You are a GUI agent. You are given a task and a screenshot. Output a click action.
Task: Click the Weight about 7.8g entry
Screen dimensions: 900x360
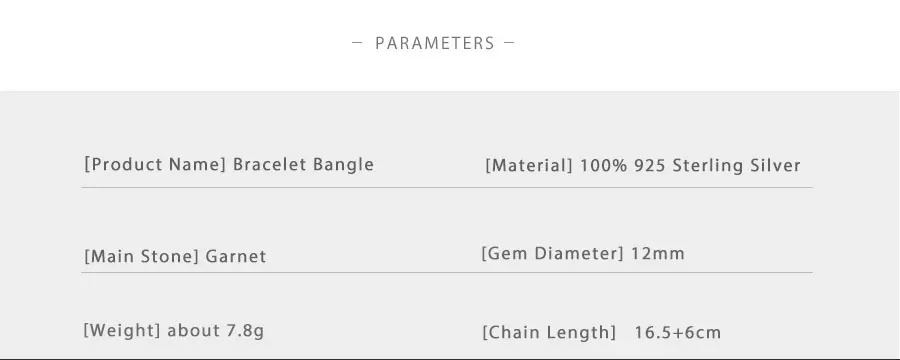point(174,331)
